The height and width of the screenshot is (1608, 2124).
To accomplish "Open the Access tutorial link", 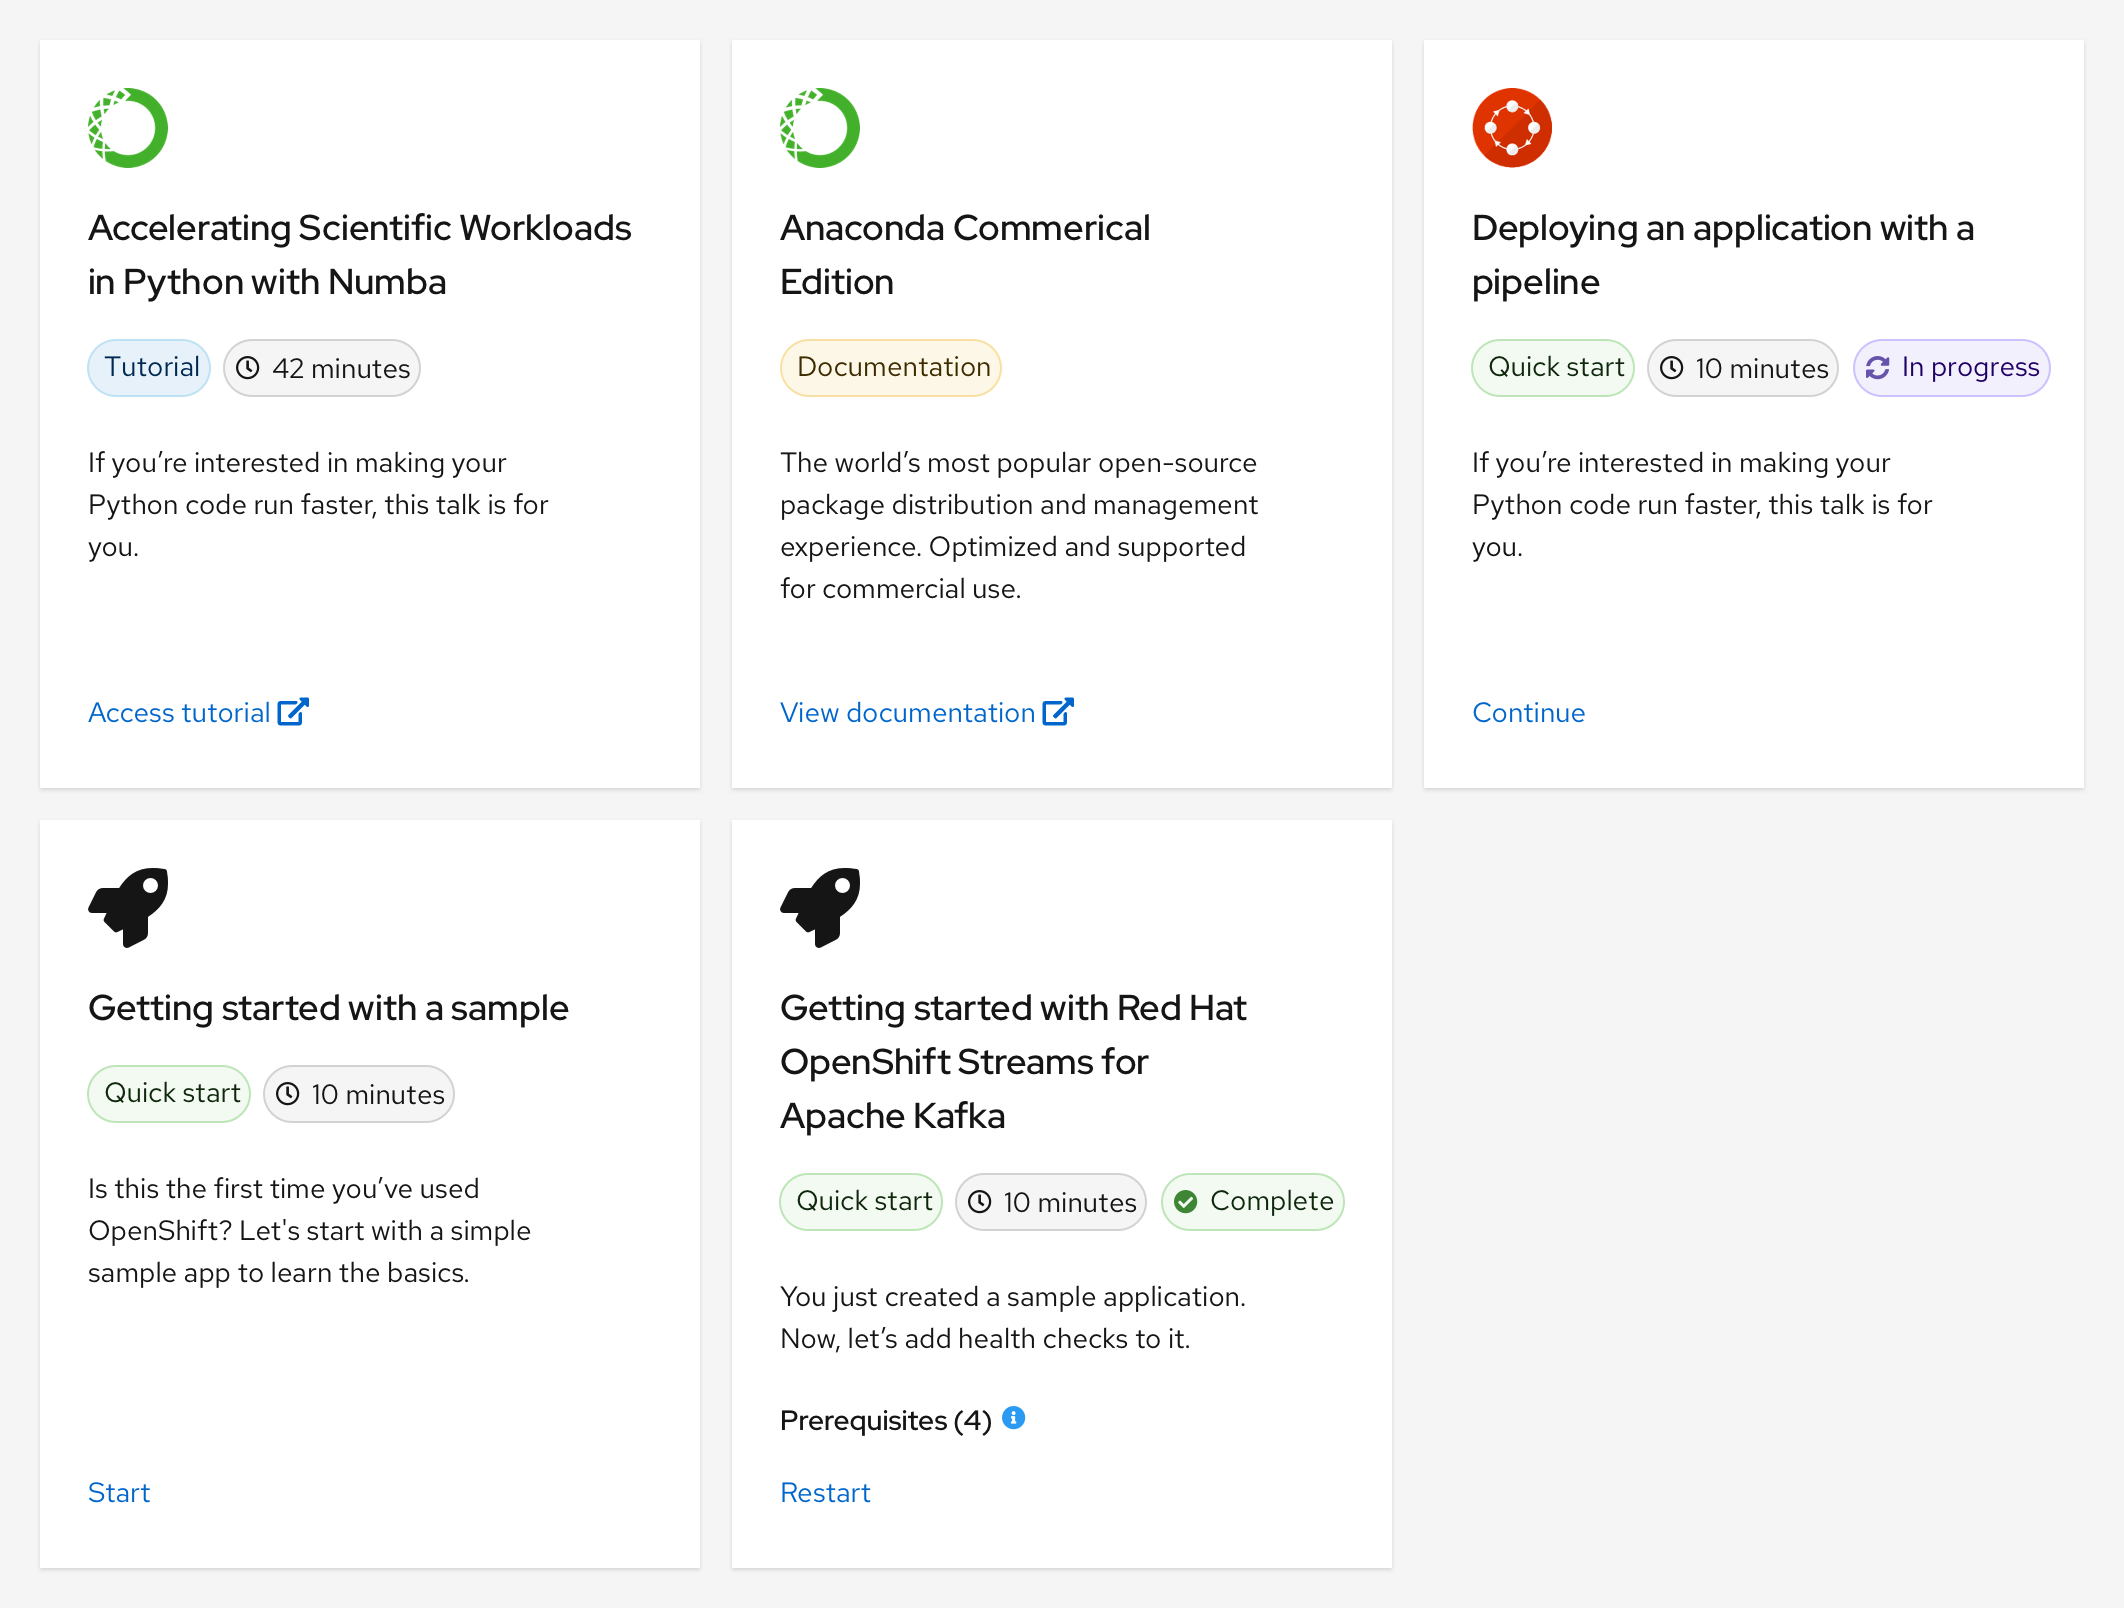I will [x=198, y=712].
